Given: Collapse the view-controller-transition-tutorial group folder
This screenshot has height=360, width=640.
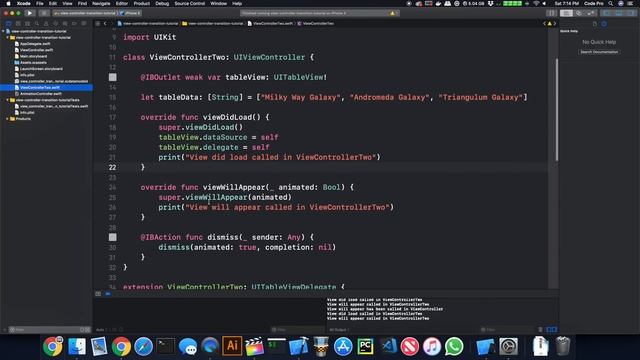Looking at the screenshot, I should click(x=7, y=38).
